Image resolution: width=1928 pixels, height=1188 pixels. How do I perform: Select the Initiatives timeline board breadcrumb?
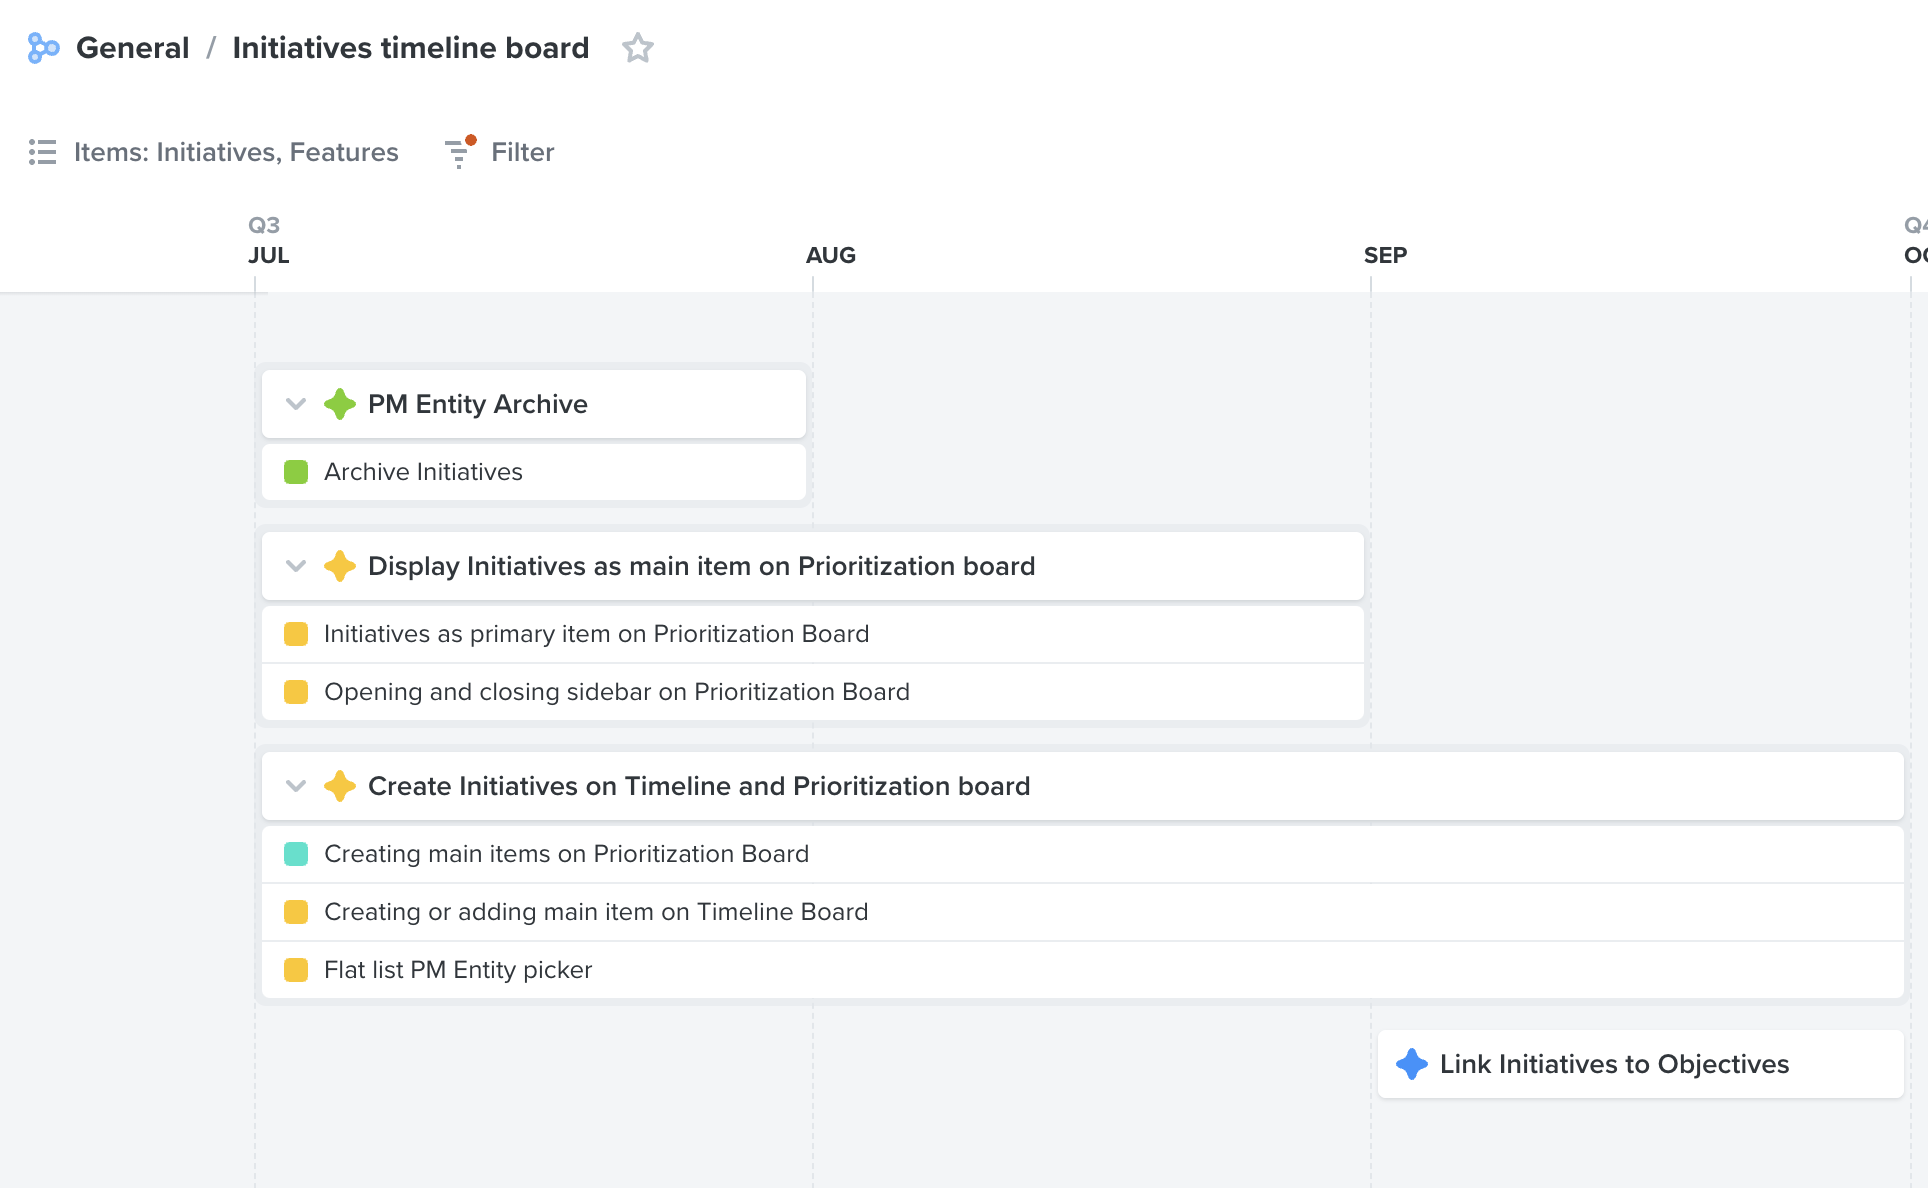(x=411, y=47)
